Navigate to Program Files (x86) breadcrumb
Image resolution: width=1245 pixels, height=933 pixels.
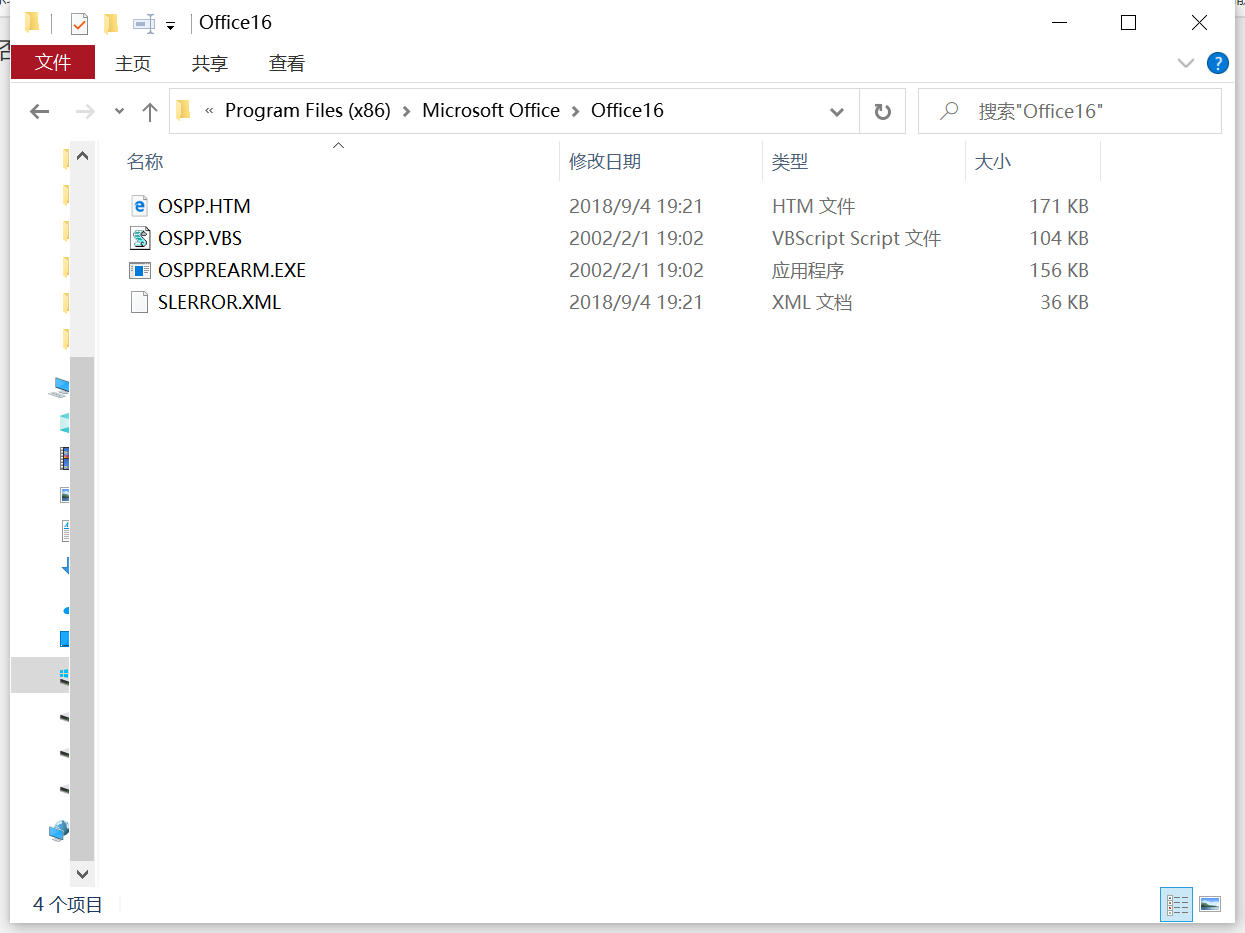pyautogui.click(x=307, y=111)
